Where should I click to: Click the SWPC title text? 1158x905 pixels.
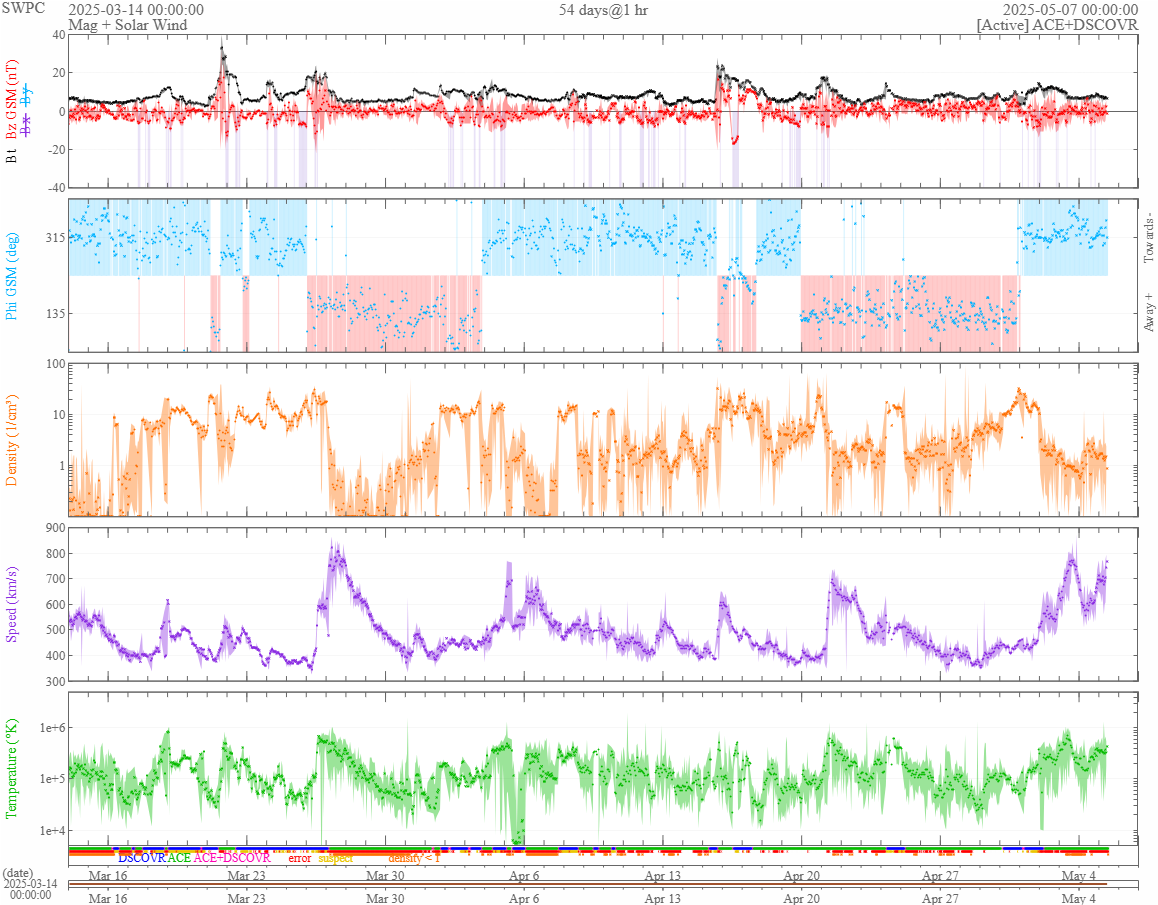24,8
